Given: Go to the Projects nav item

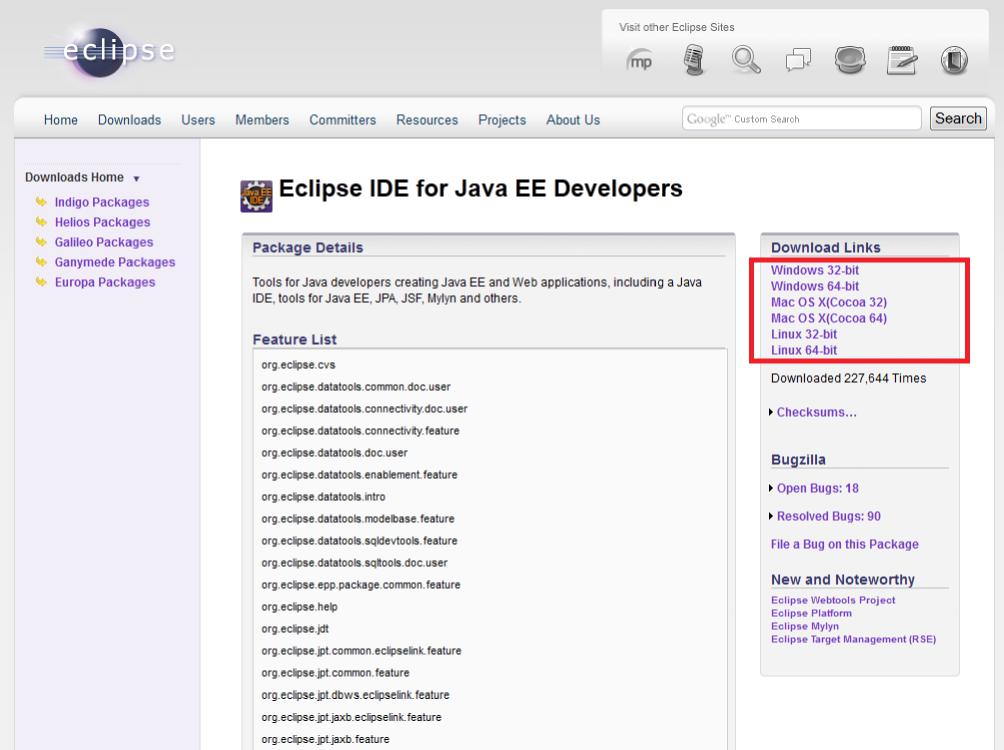Looking at the screenshot, I should (502, 120).
